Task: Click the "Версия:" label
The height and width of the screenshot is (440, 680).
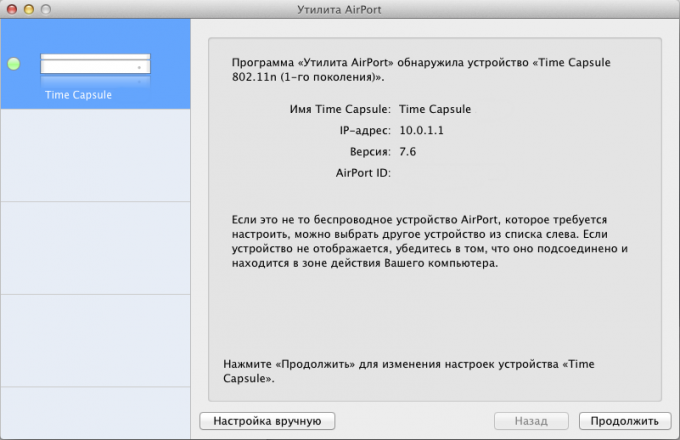Action: tap(370, 152)
